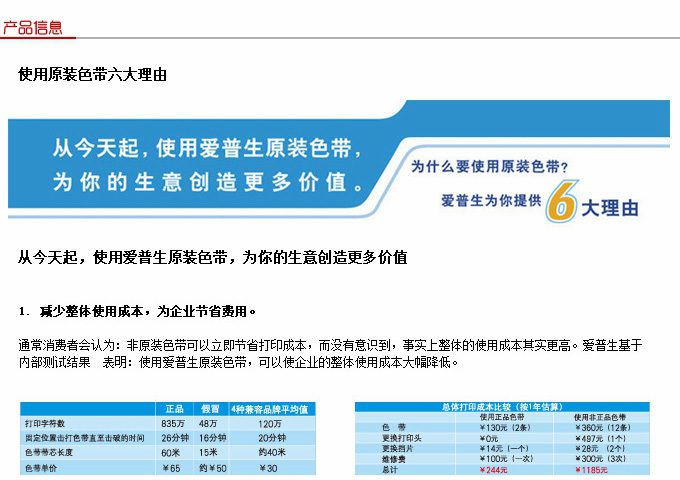Click banner question 为什么要使用原装色带?
Image resolution: width=680 pixels, height=480 pixels.
pos(490,166)
